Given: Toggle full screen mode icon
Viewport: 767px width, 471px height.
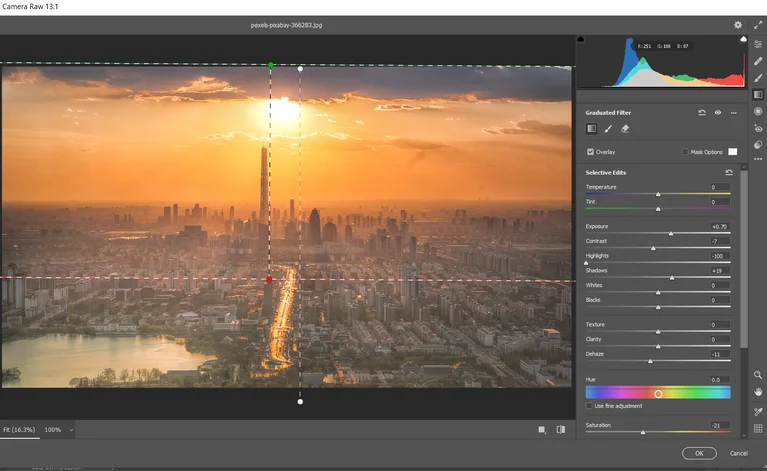Looking at the screenshot, I should coord(758,25).
